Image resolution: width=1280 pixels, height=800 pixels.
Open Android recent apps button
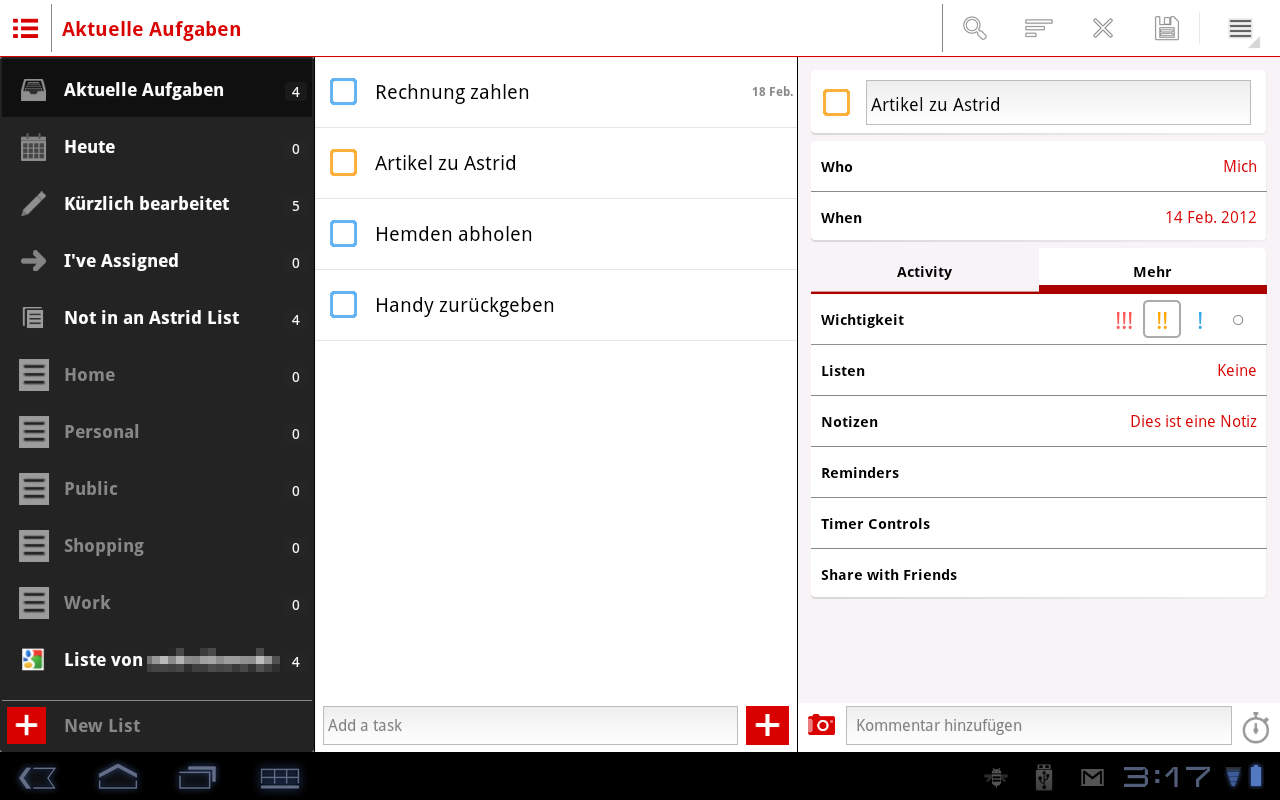(198, 777)
